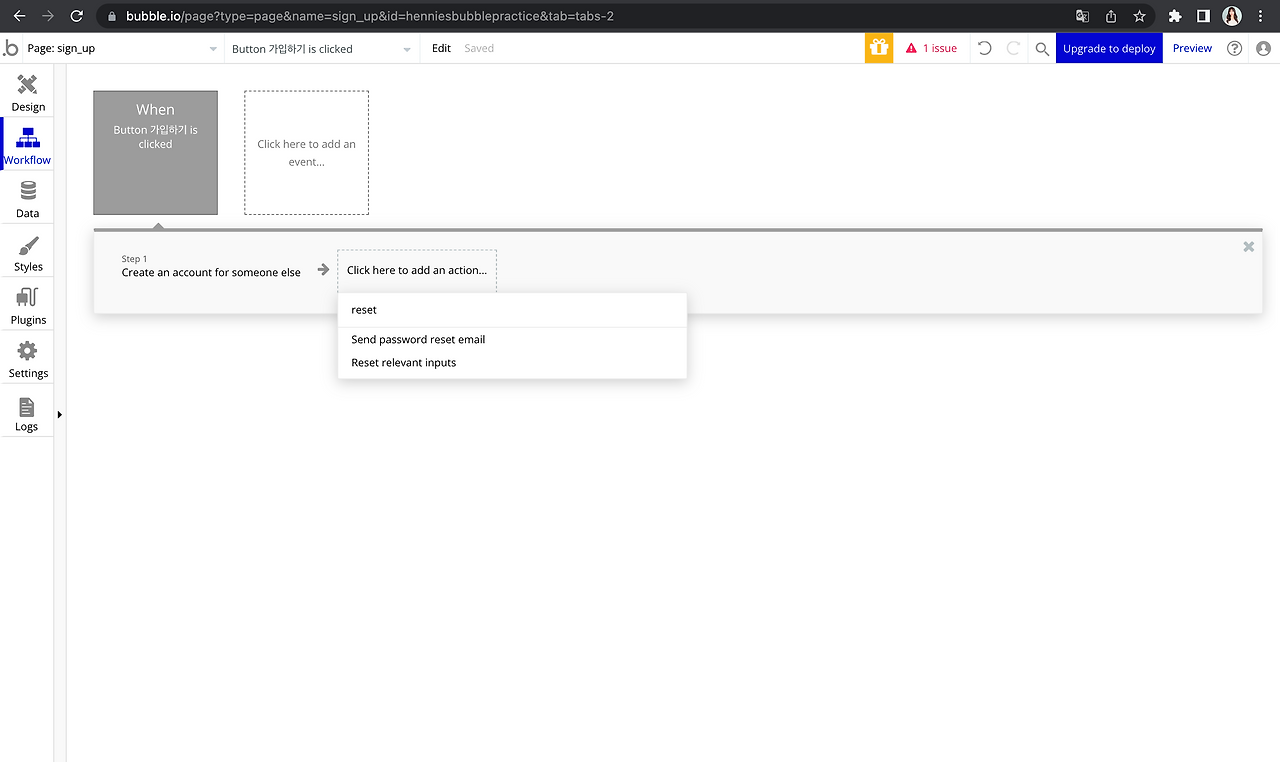This screenshot has width=1280, height=762.
Task: Click the share page icon
Action: [1111, 16]
